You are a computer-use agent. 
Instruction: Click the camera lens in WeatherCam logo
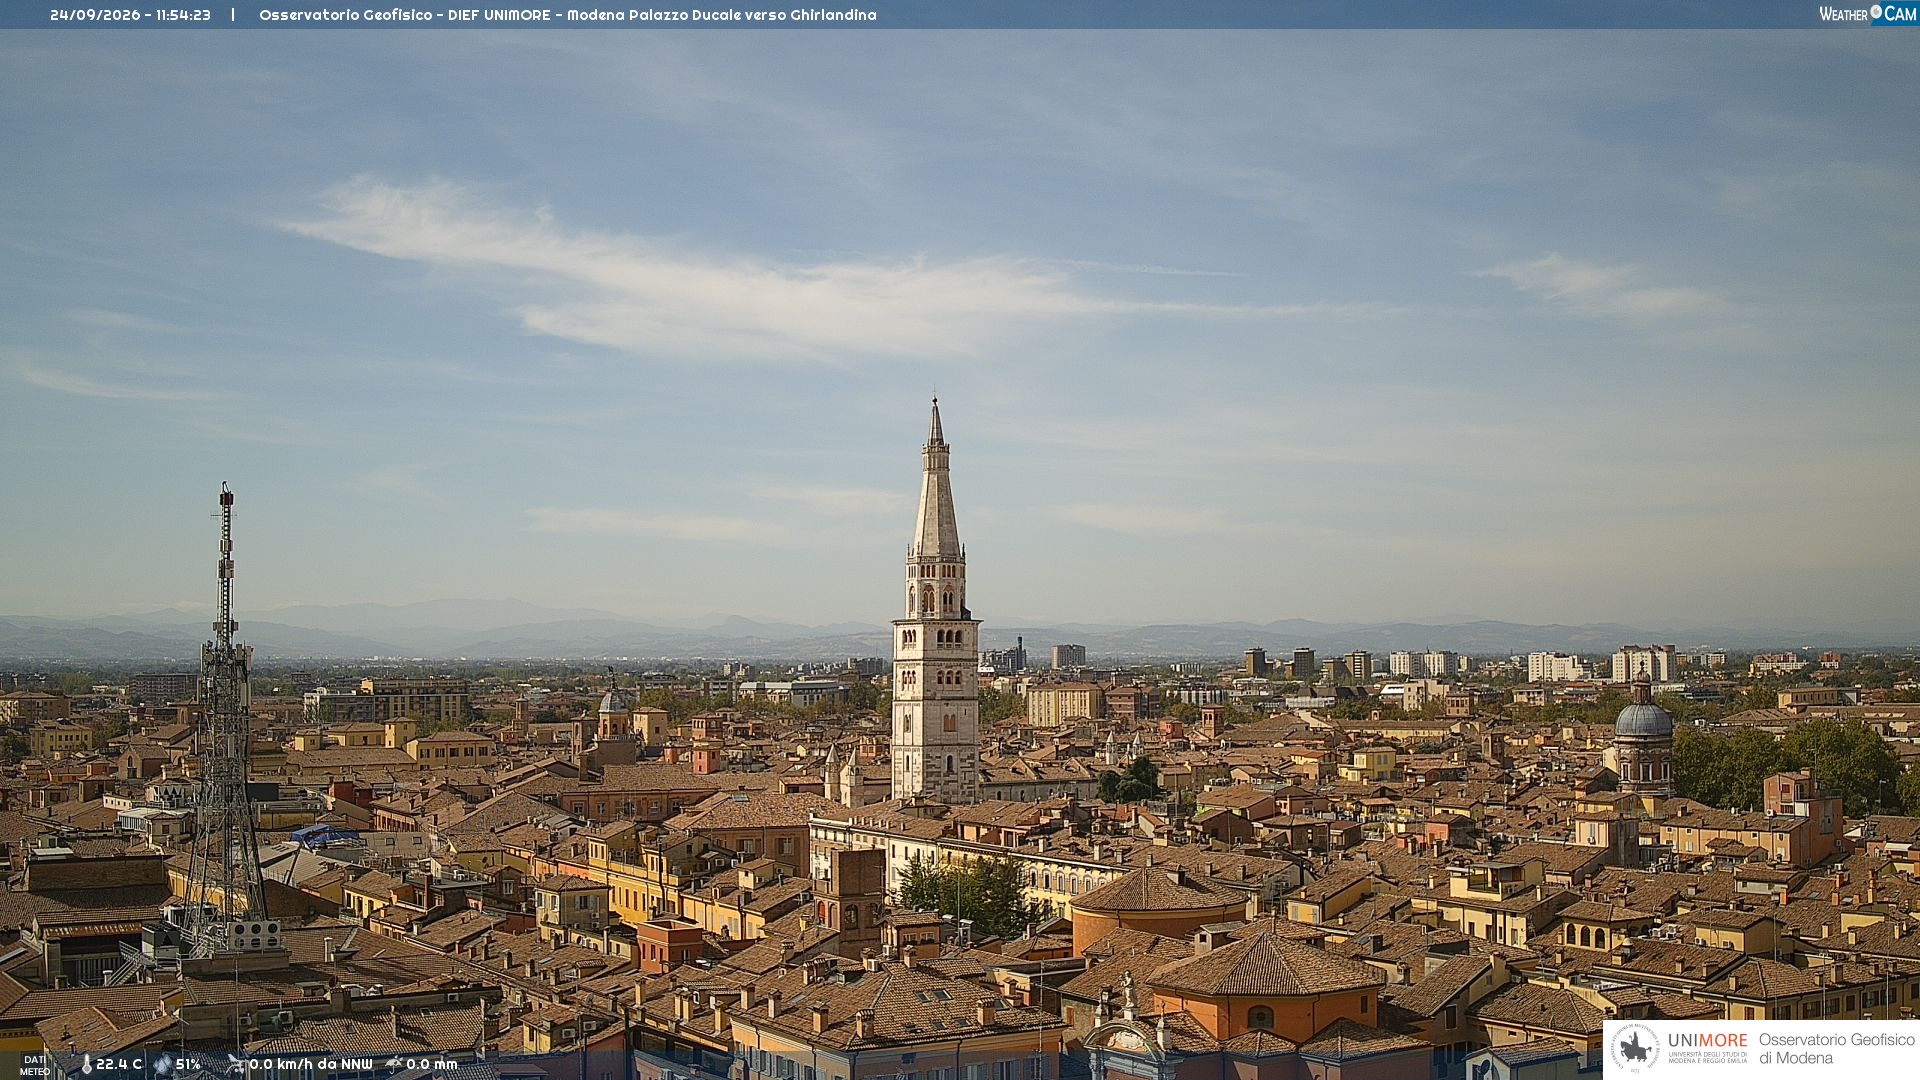[1876, 12]
